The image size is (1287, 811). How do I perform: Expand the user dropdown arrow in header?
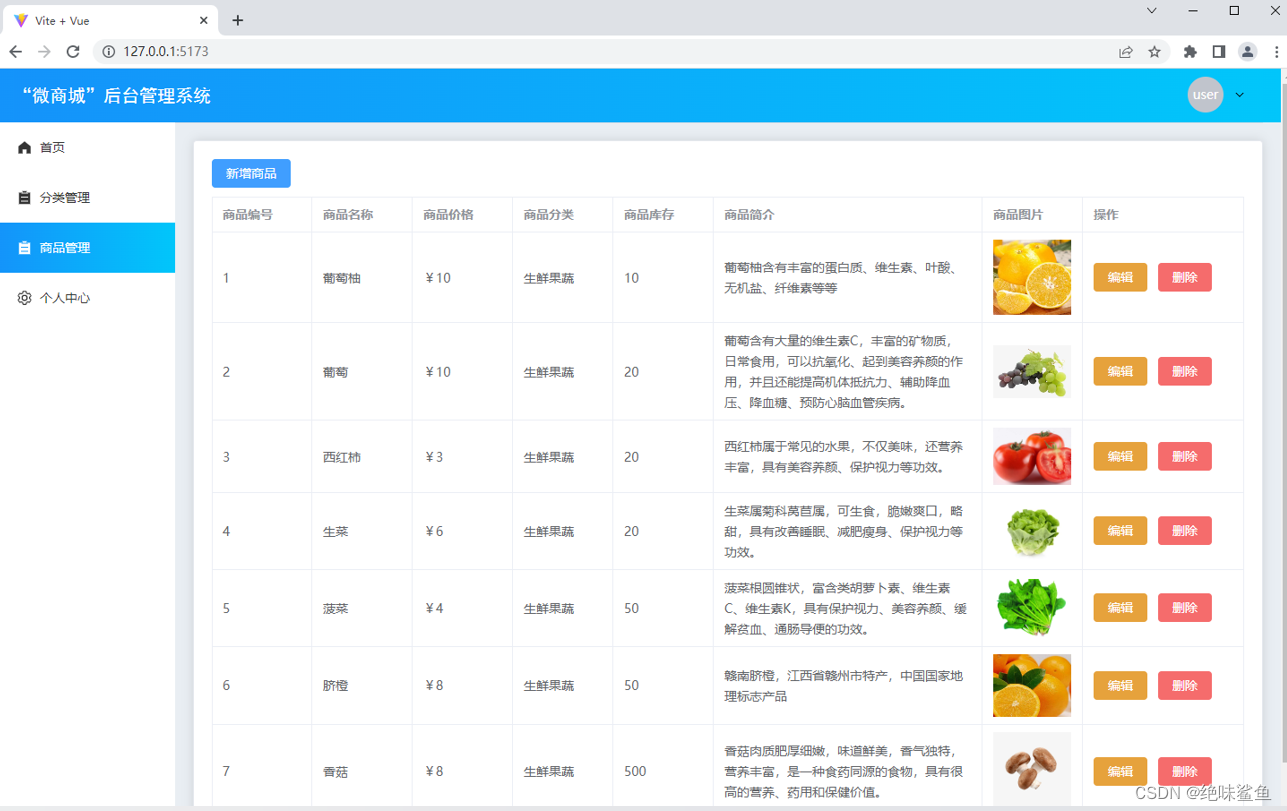click(1238, 95)
